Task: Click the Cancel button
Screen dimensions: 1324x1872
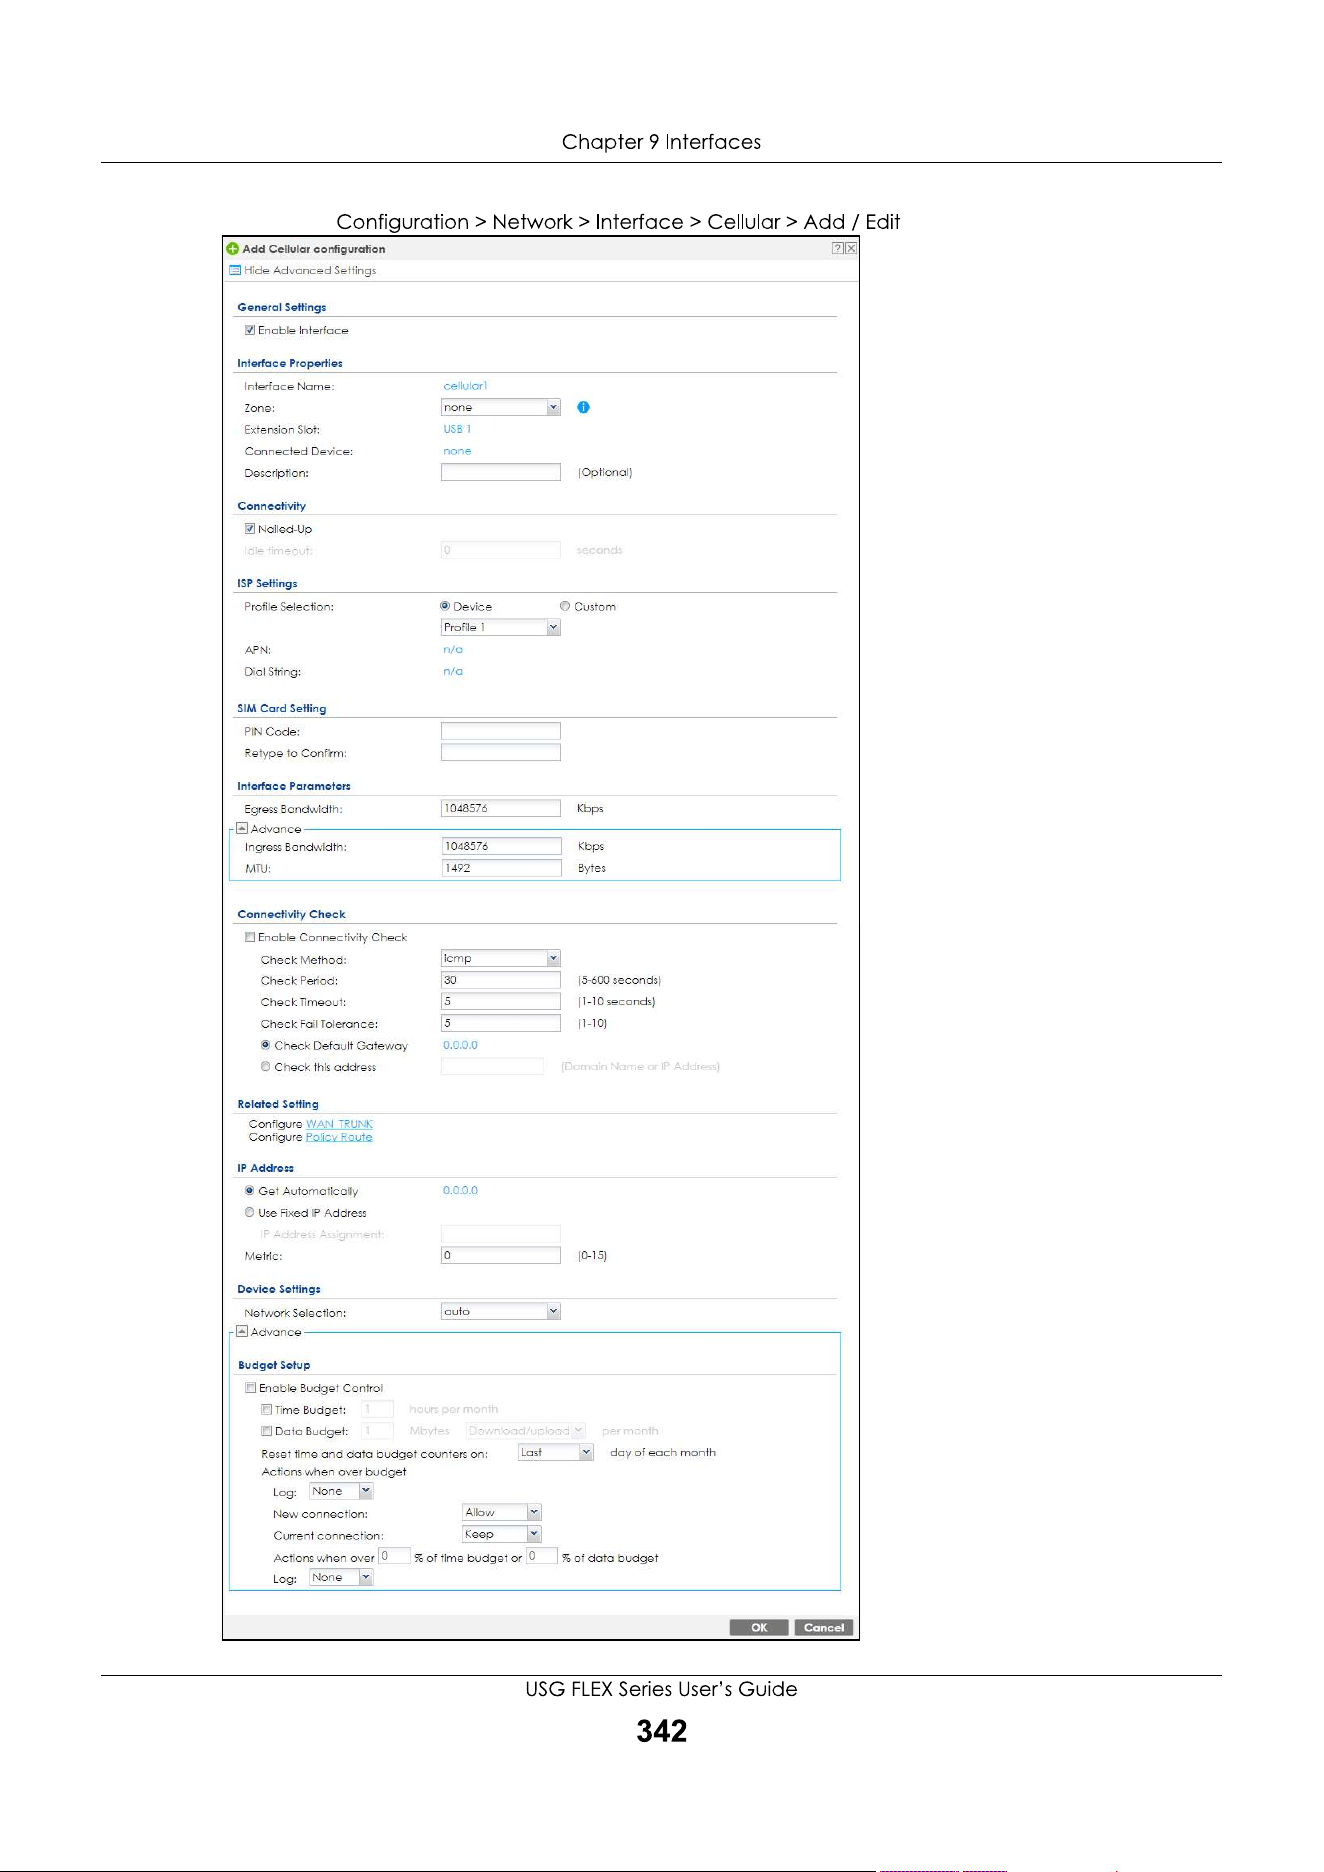Action: tap(824, 1627)
